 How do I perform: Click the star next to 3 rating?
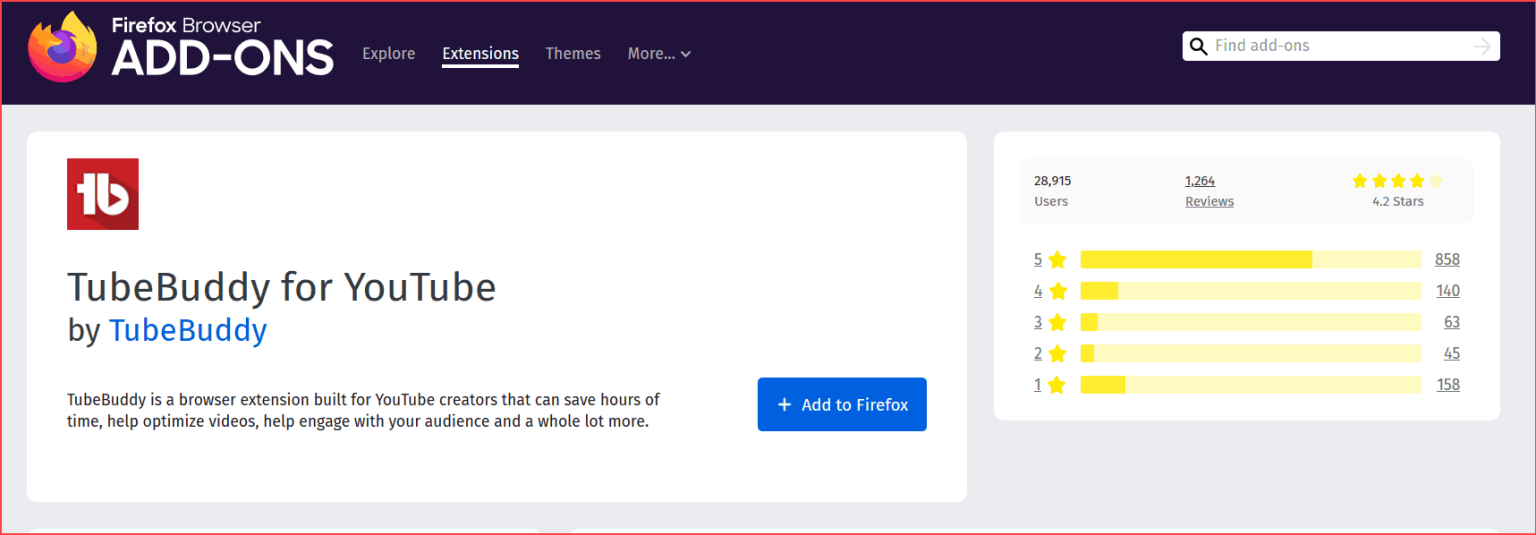(x=1058, y=322)
